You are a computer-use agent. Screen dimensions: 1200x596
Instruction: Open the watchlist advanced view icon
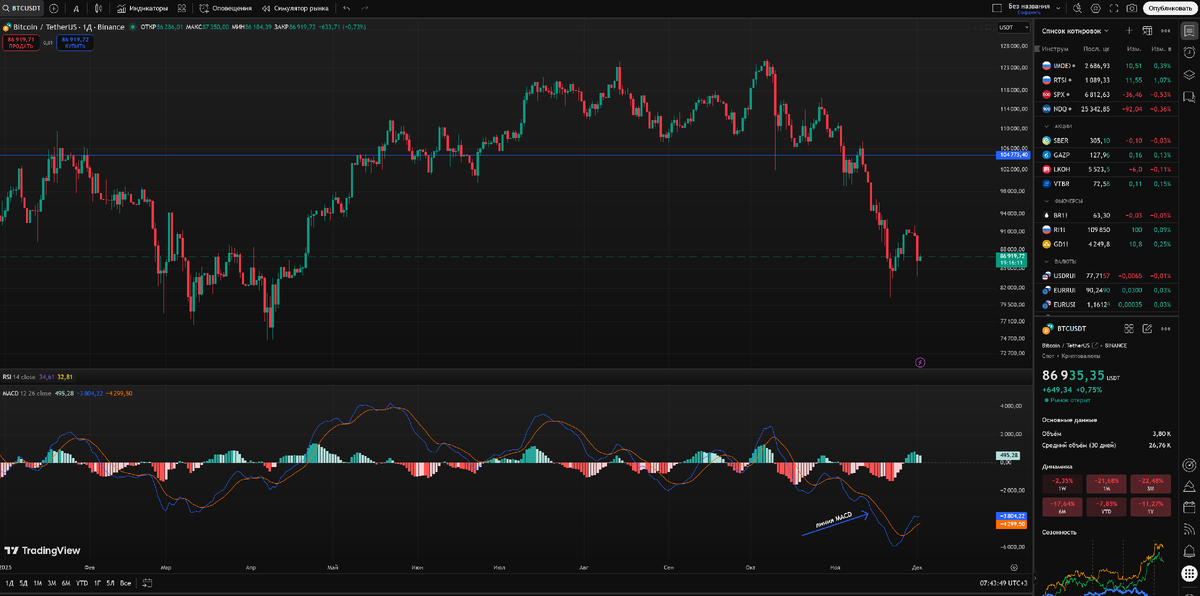[1147, 31]
